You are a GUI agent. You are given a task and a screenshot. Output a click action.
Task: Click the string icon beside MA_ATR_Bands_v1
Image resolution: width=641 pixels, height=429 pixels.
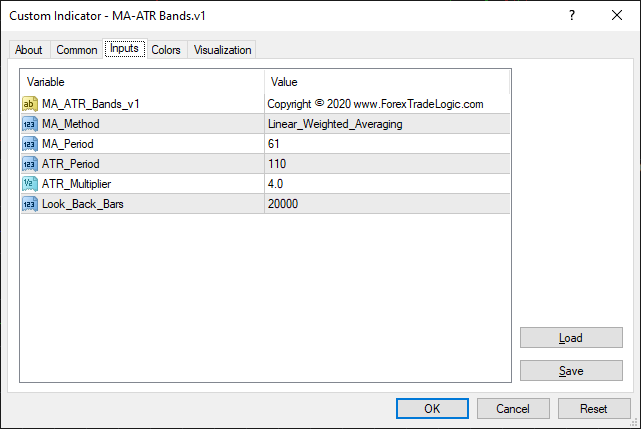[x=30, y=103]
